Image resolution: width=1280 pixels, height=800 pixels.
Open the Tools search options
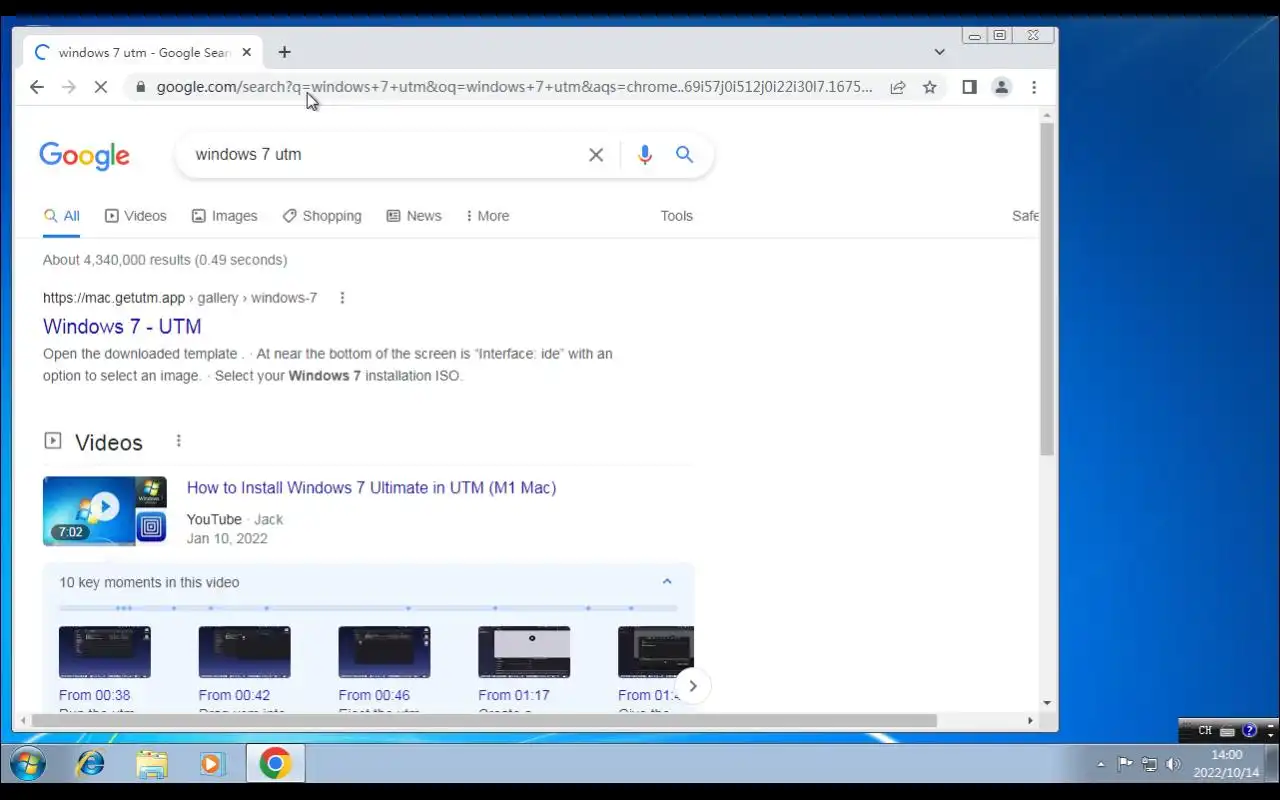pos(676,216)
